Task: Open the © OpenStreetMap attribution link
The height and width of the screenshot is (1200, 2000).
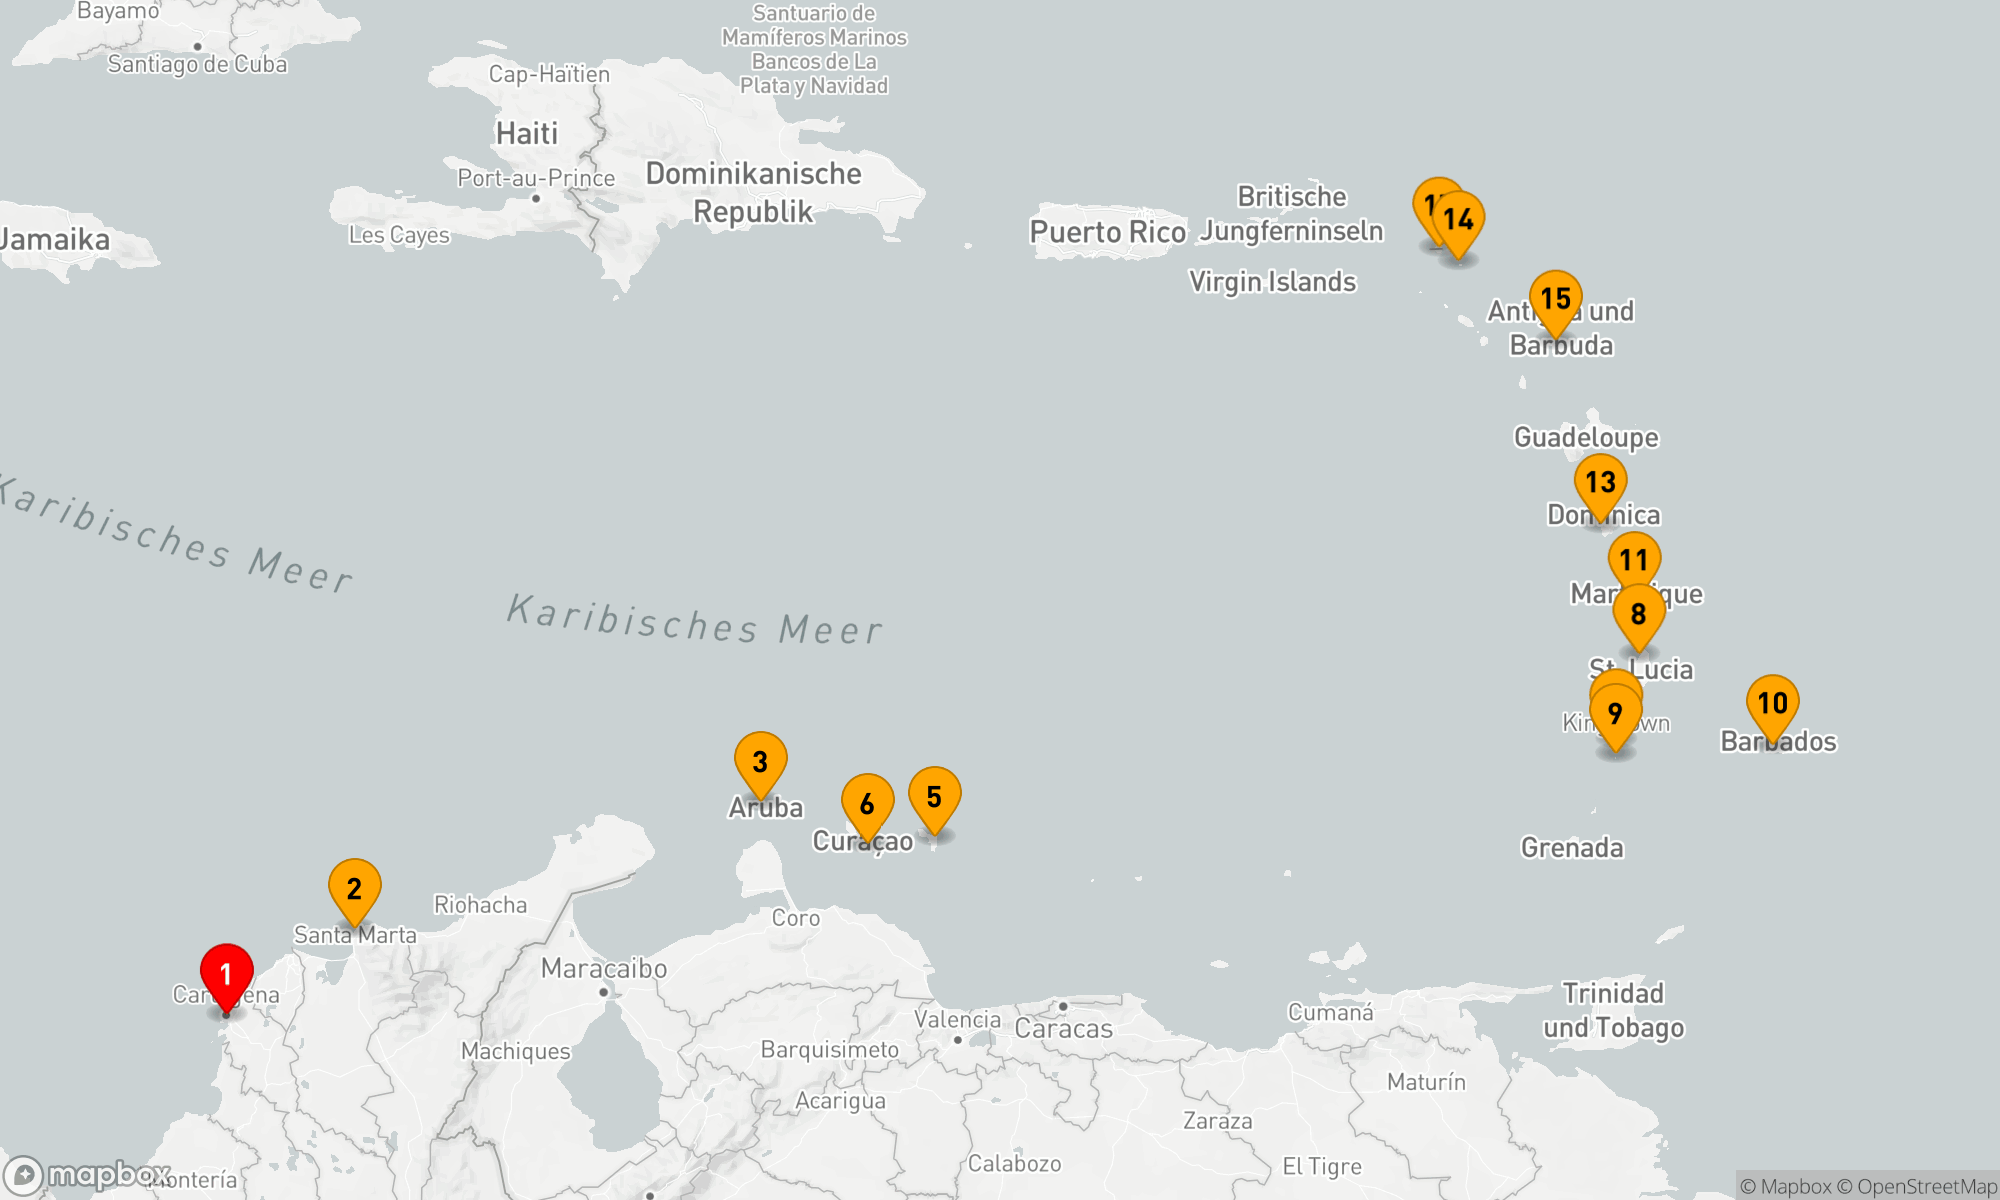Action: [1916, 1186]
